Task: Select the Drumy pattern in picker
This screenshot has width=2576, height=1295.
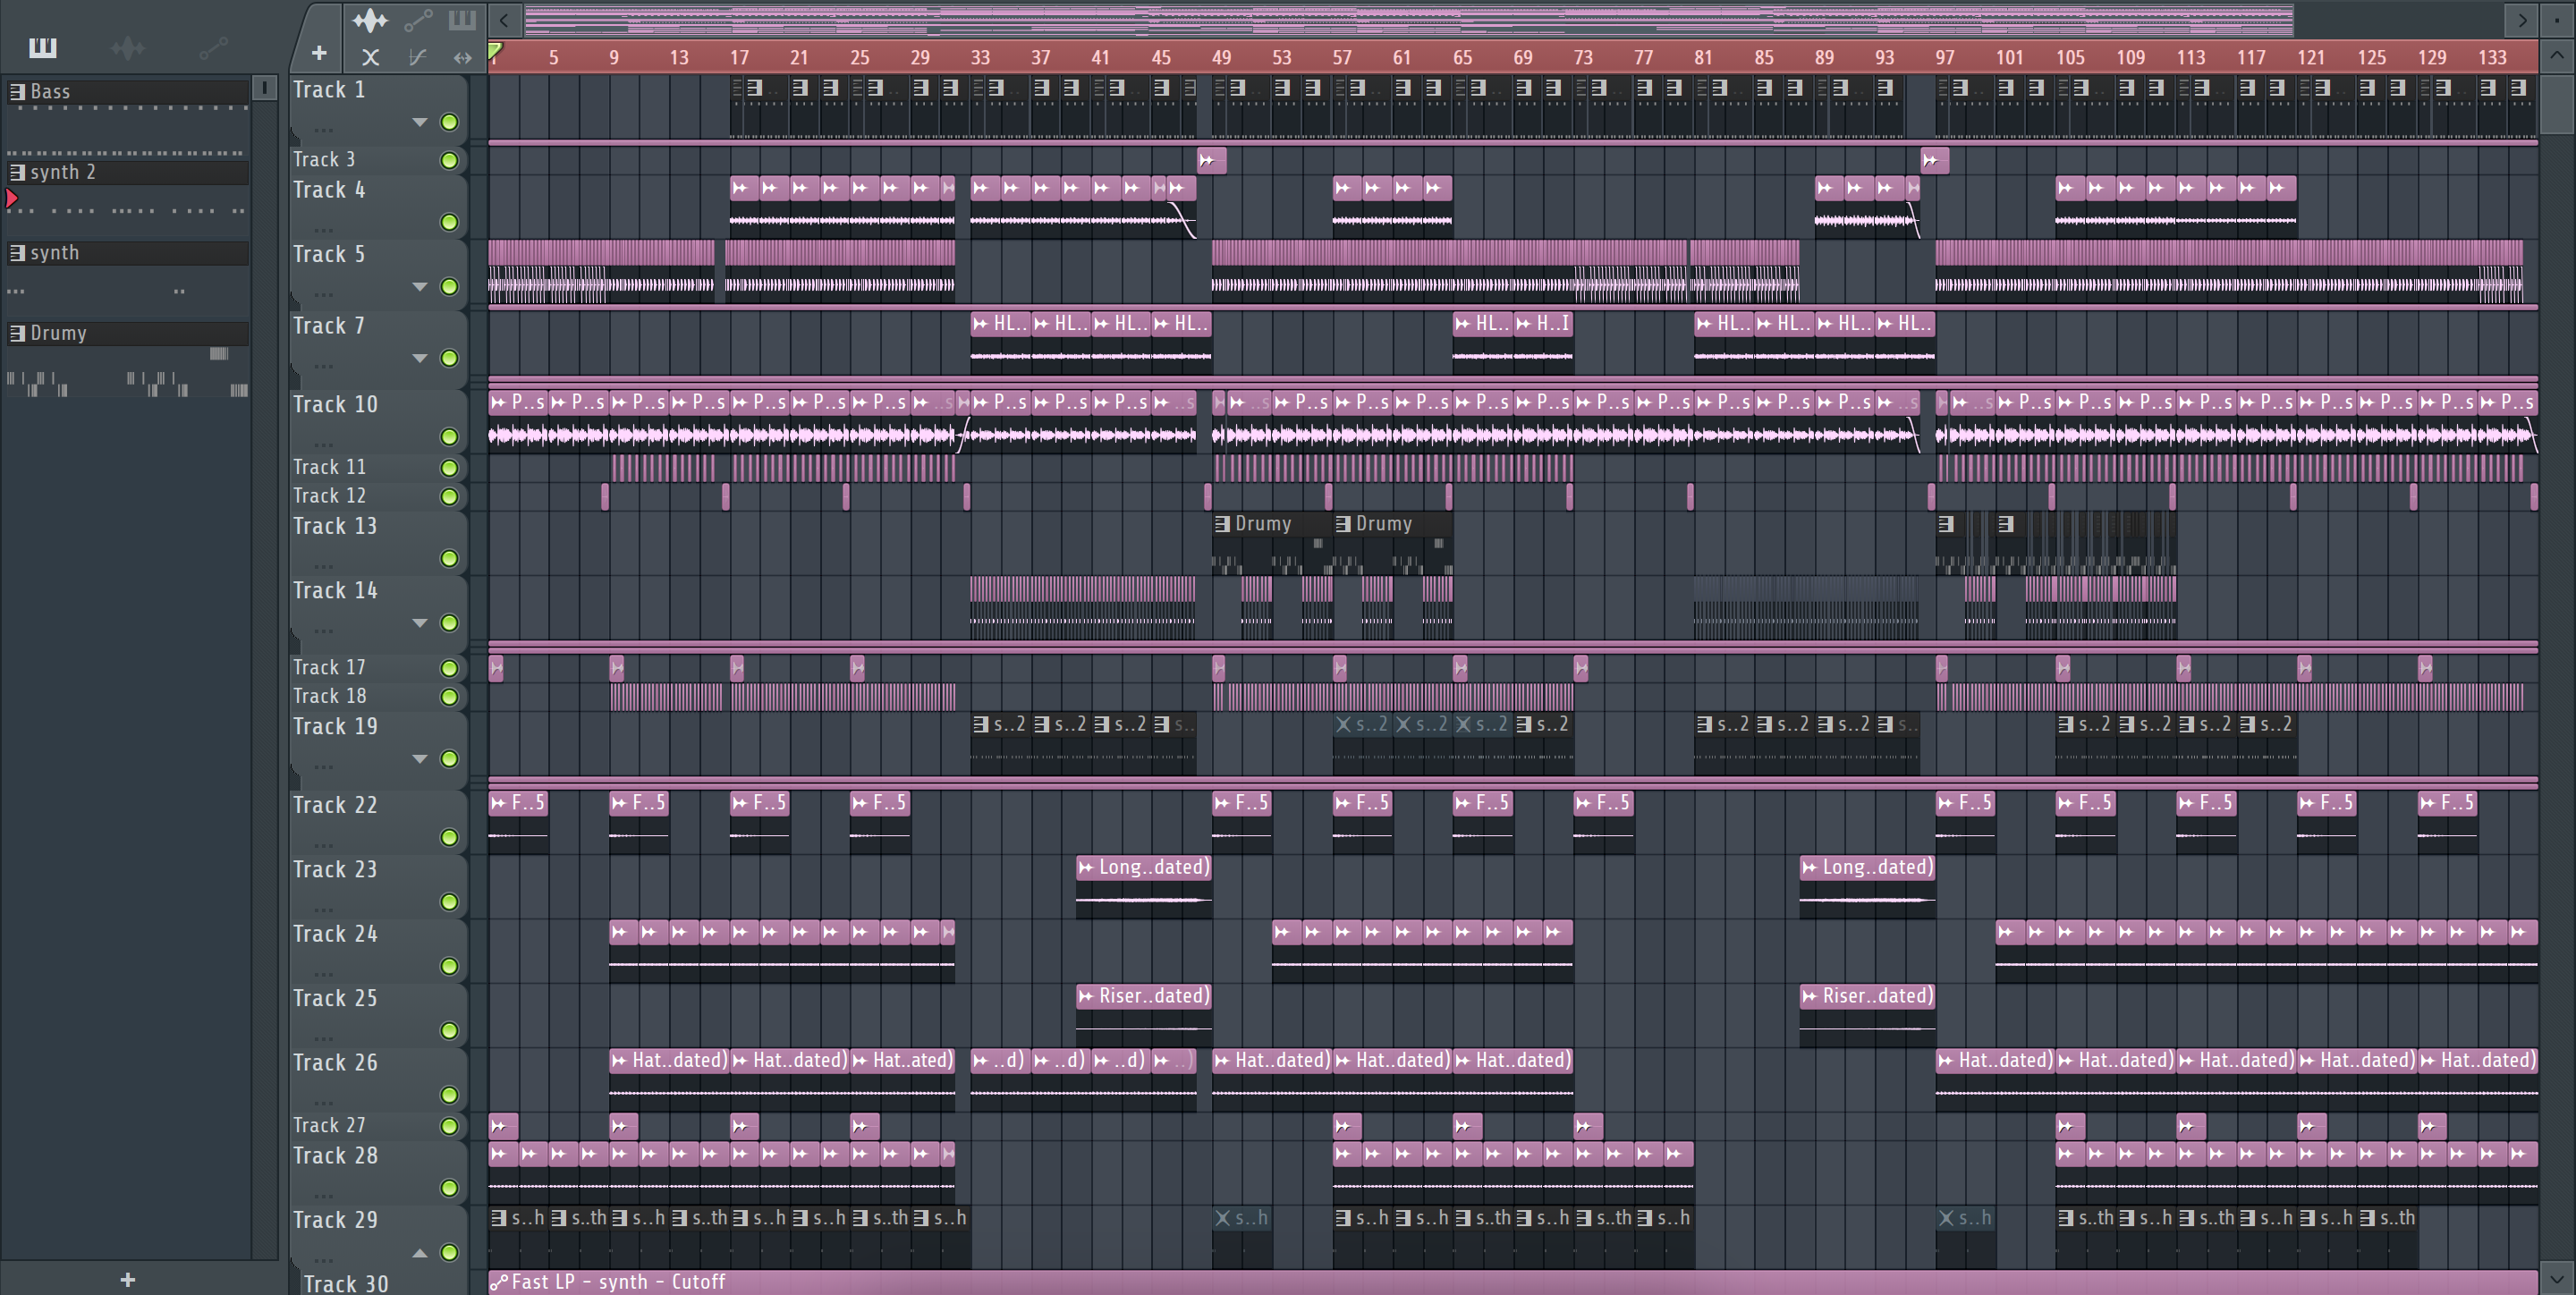Action: (x=128, y=333)
